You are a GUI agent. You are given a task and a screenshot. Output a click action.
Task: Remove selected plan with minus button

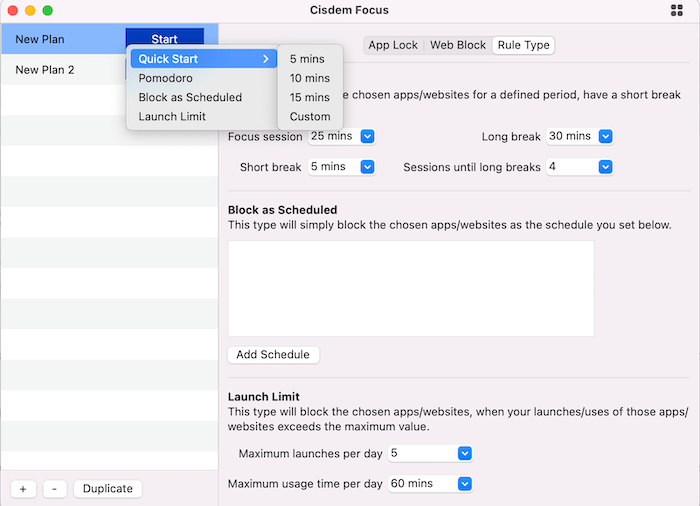(x=54, y=489)
